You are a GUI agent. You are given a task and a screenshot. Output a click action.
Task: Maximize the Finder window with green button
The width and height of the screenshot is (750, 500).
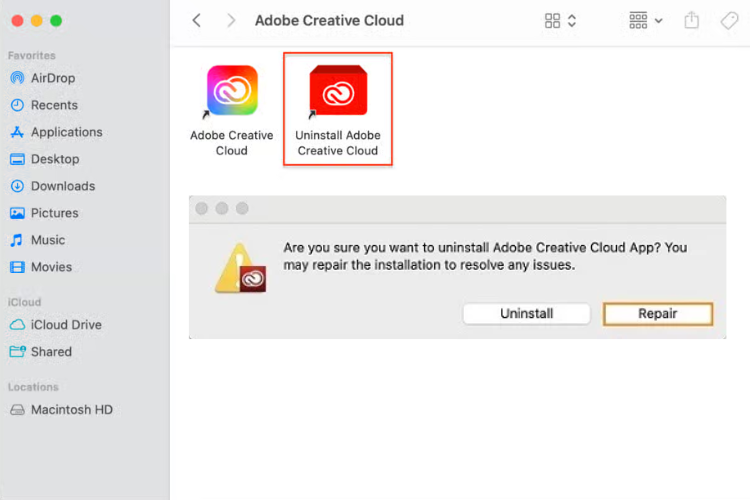click(x=56, y=21)
